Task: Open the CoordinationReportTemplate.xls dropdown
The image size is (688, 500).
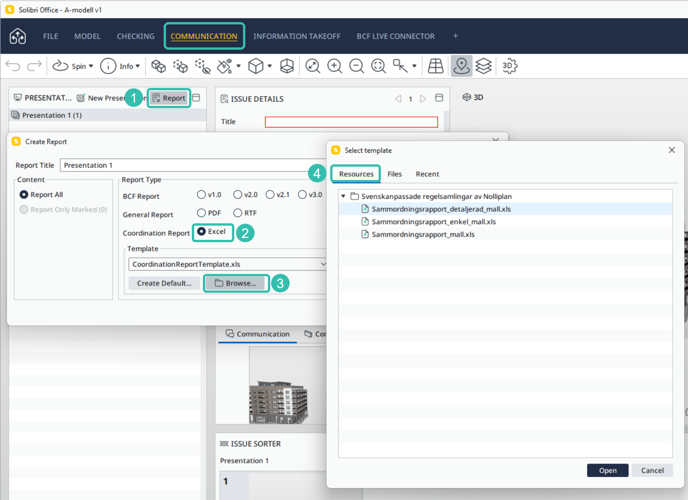Action: pos(228,264)
